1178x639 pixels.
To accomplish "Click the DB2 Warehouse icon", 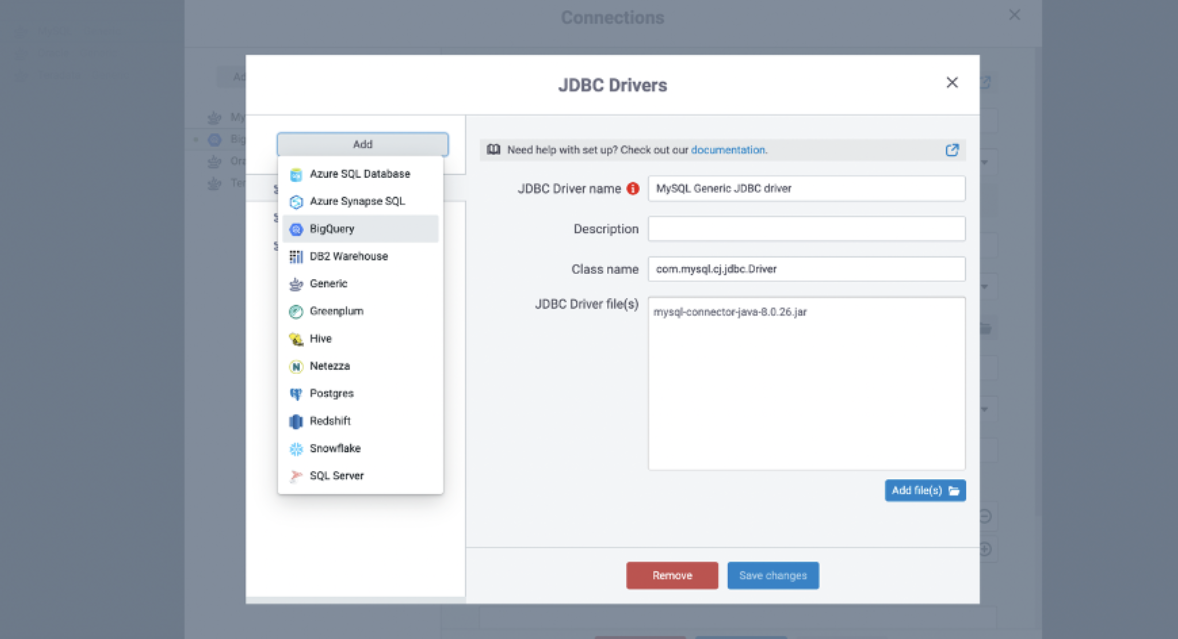I will pyautogui.click(x=296, y=257).
